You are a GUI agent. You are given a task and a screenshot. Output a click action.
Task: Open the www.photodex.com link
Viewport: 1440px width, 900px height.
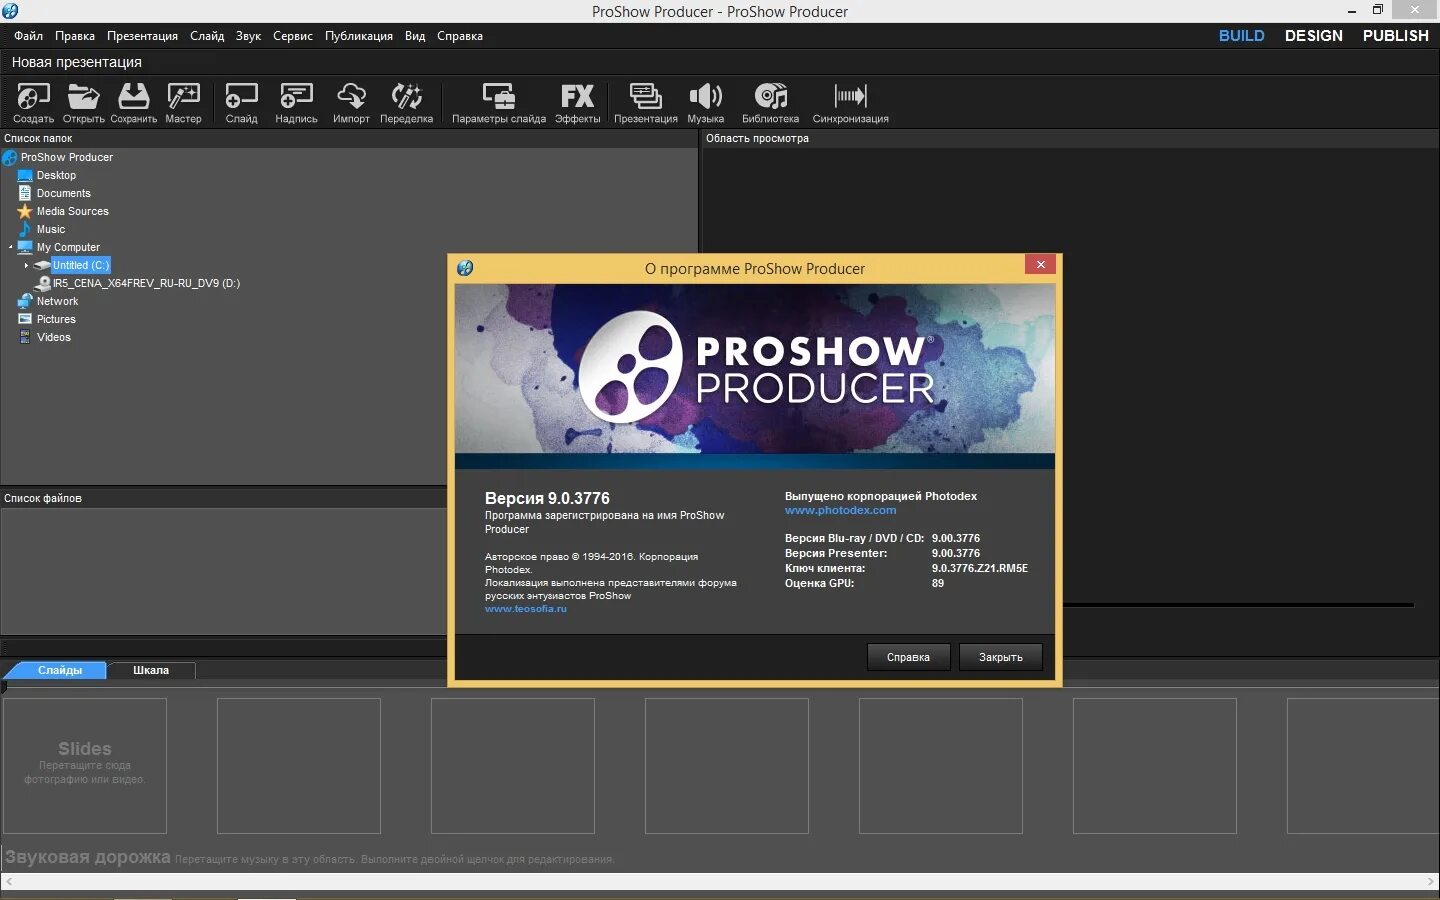pyautogui.click(x=840, y=510)
